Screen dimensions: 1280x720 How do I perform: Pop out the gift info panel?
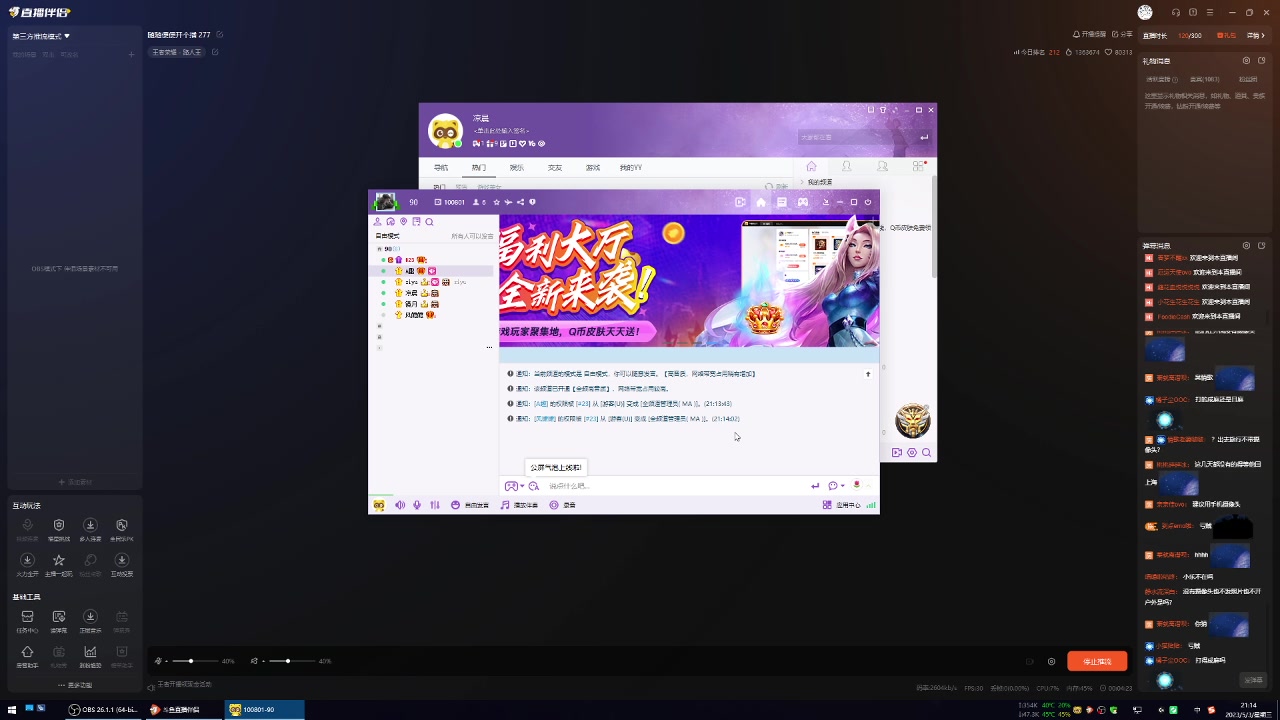pyautogui.click(x=1262, y=61)
